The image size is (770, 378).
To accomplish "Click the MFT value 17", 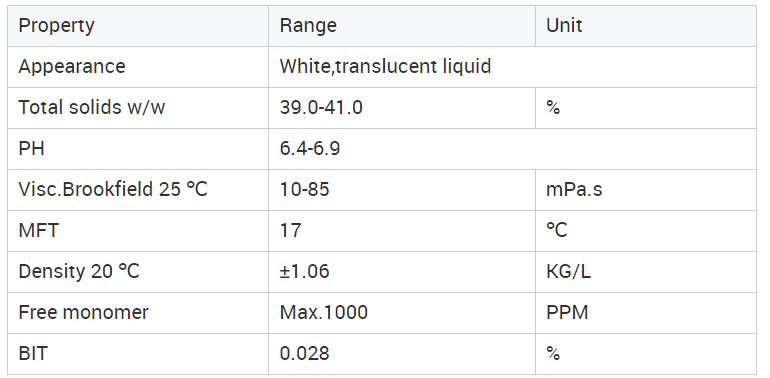I will (290, 231).
